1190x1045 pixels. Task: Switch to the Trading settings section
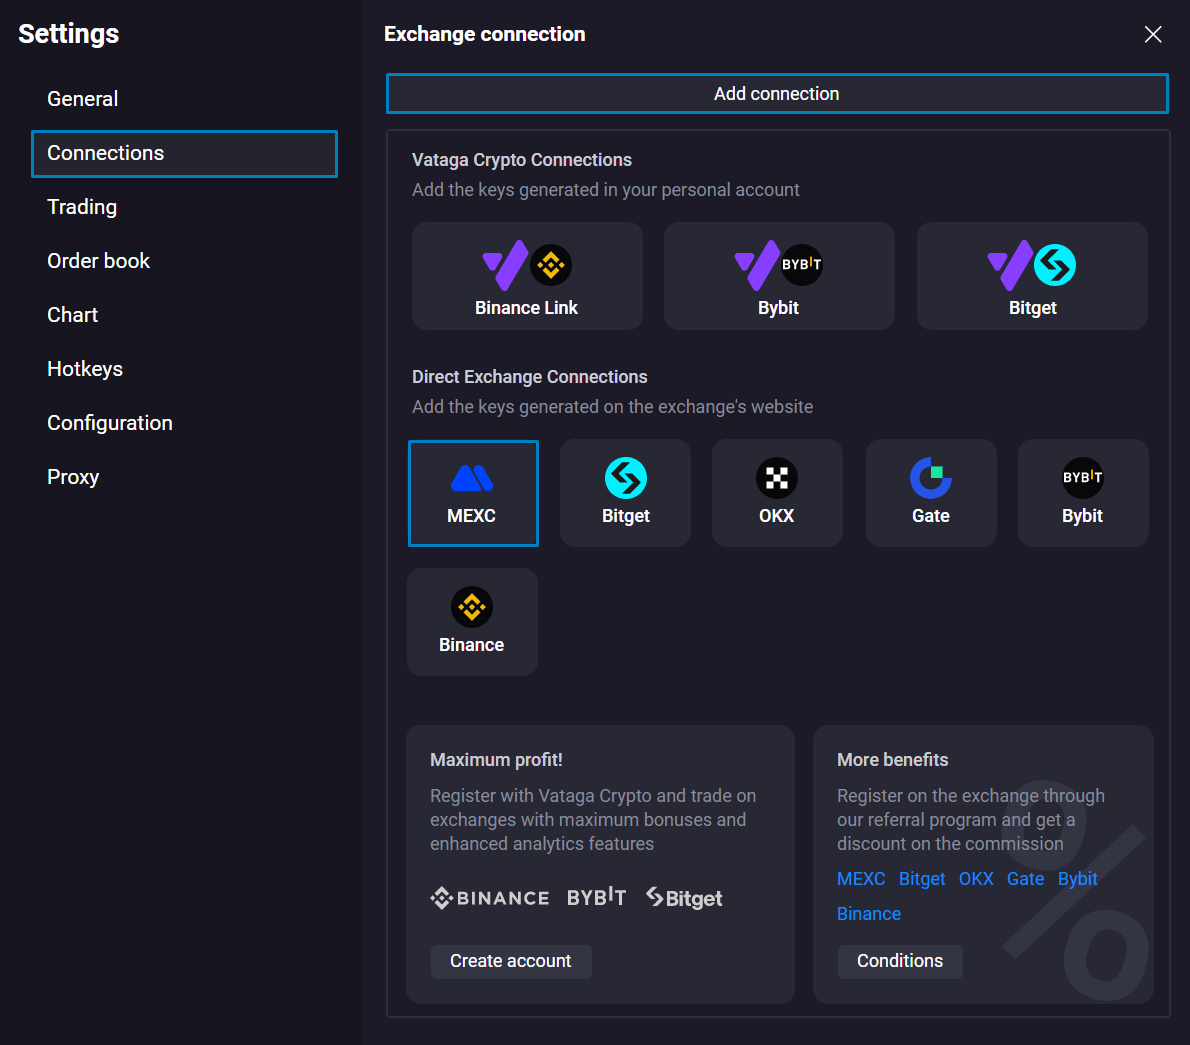[x=81, y=207]
